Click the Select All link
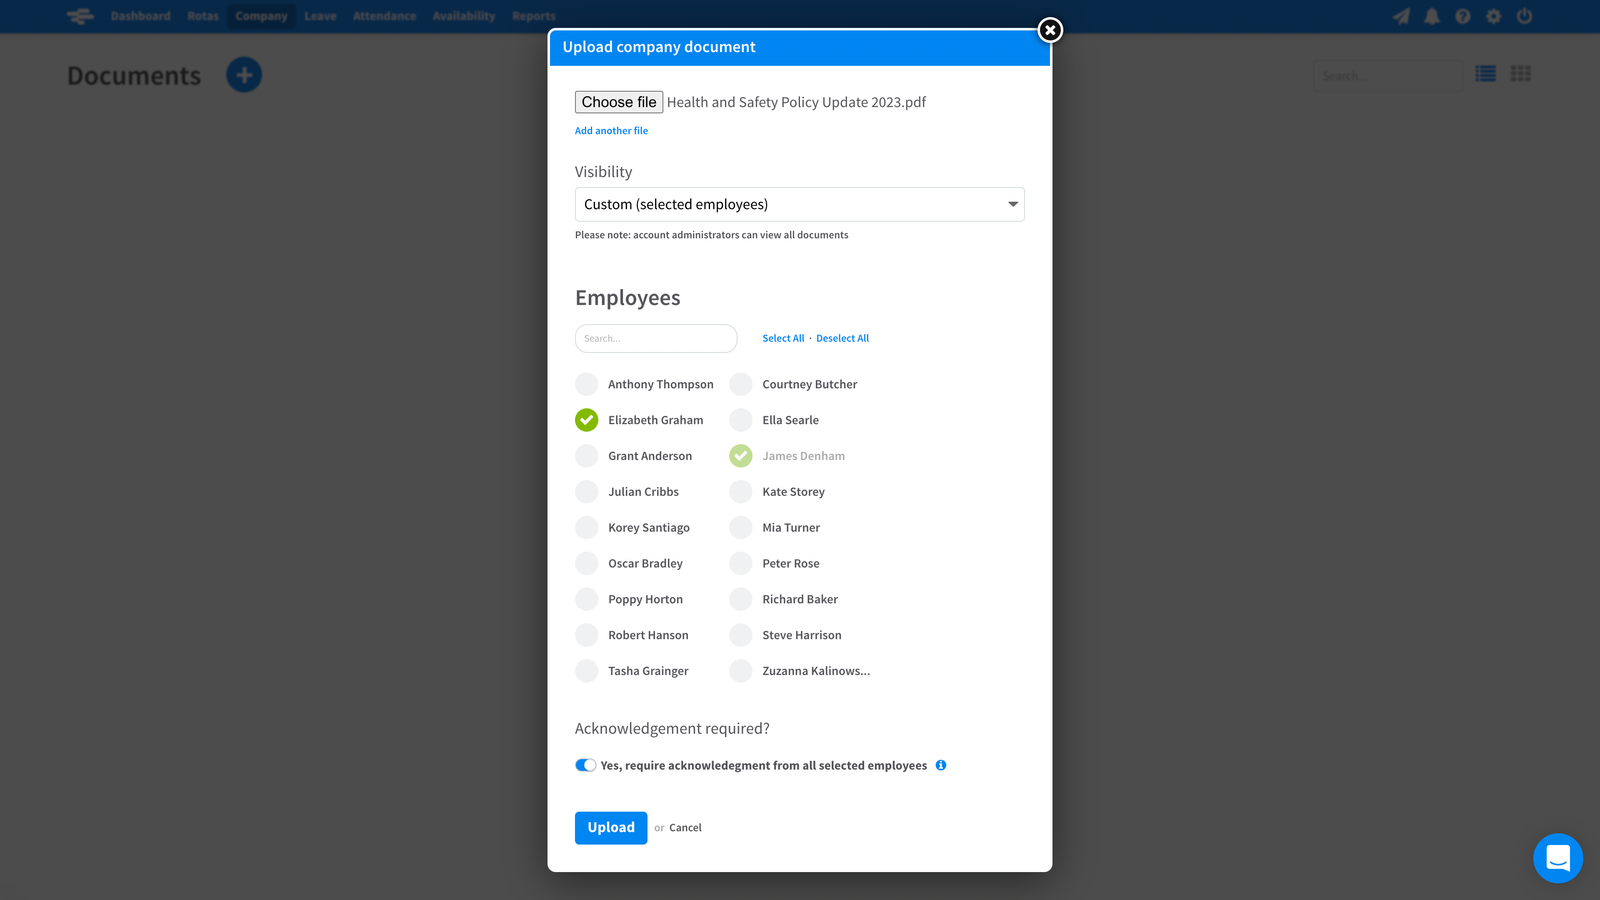The width and height of the screenshot is (1600, 900). click(x=783, y=338)
